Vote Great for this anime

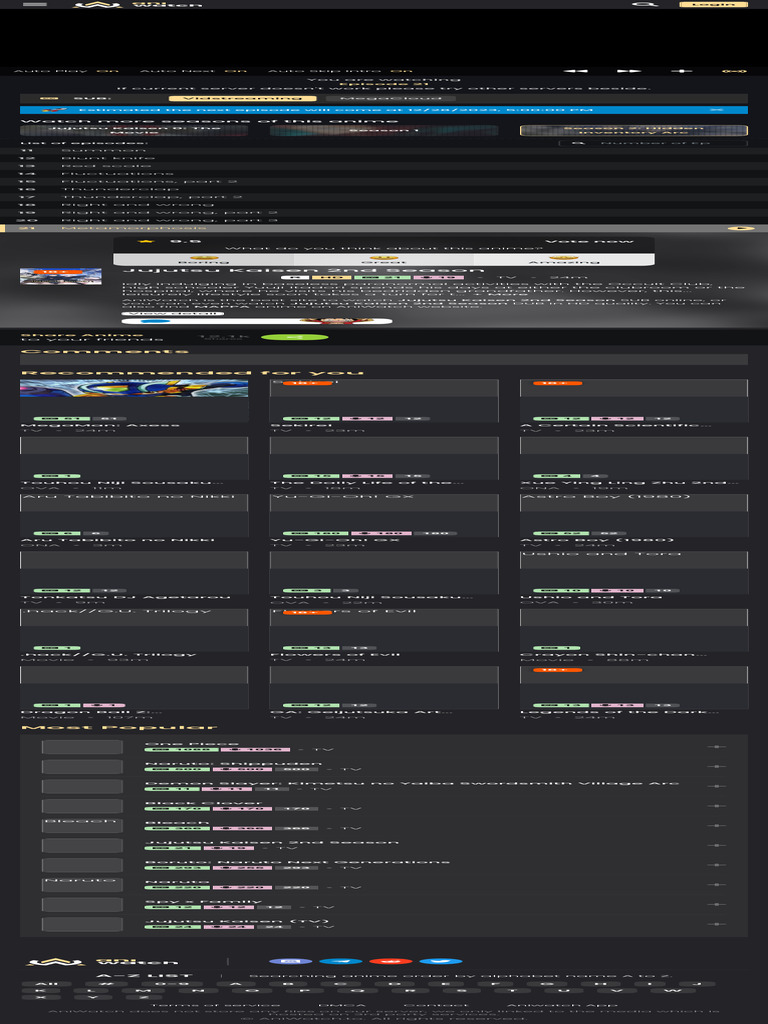[384, 260]
